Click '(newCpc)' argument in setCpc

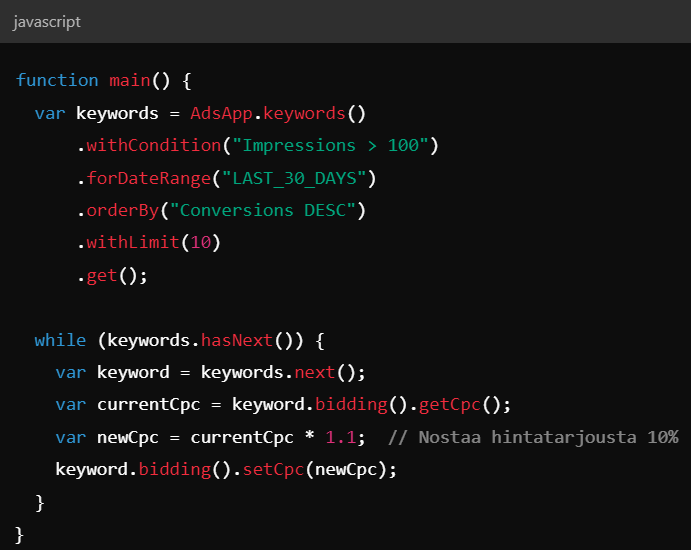point(346,470)
